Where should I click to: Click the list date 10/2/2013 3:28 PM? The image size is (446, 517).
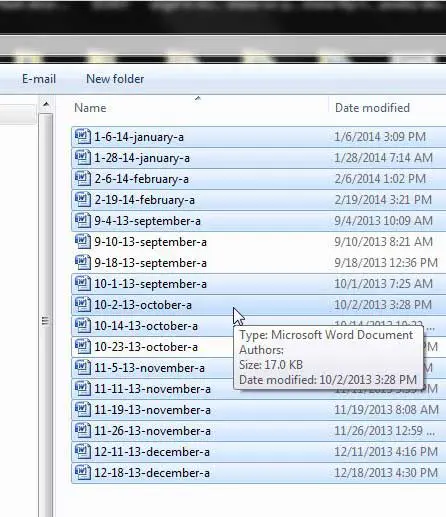point(383,305)
